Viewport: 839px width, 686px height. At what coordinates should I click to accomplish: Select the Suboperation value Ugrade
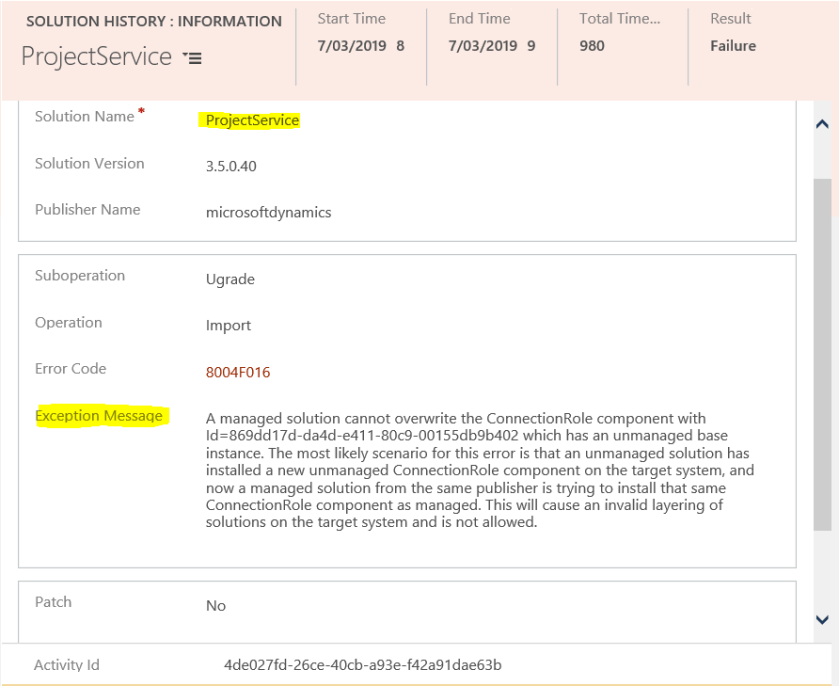pos(230,279)
